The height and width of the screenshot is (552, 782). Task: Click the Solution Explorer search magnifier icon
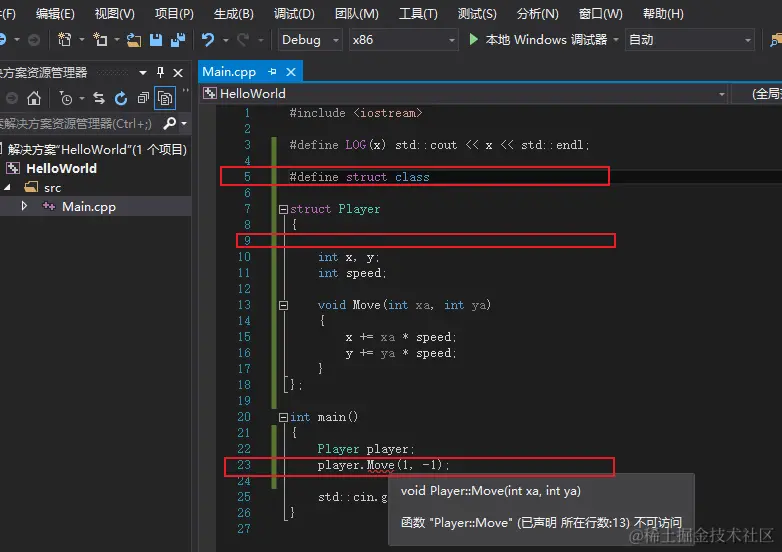pyautogui.click(x=170, y=123)
